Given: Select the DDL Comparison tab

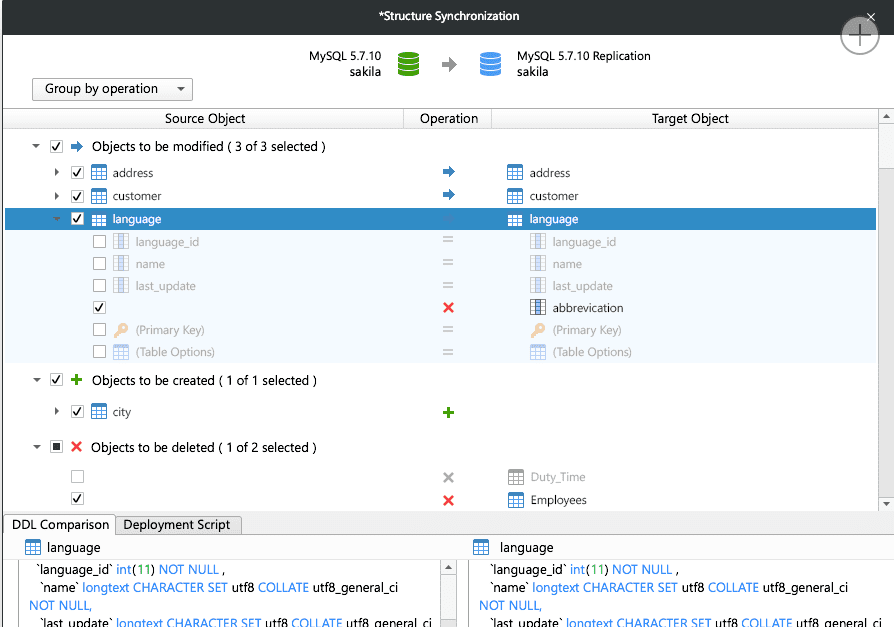Looking at the screenshot, I should coord(60,525).
